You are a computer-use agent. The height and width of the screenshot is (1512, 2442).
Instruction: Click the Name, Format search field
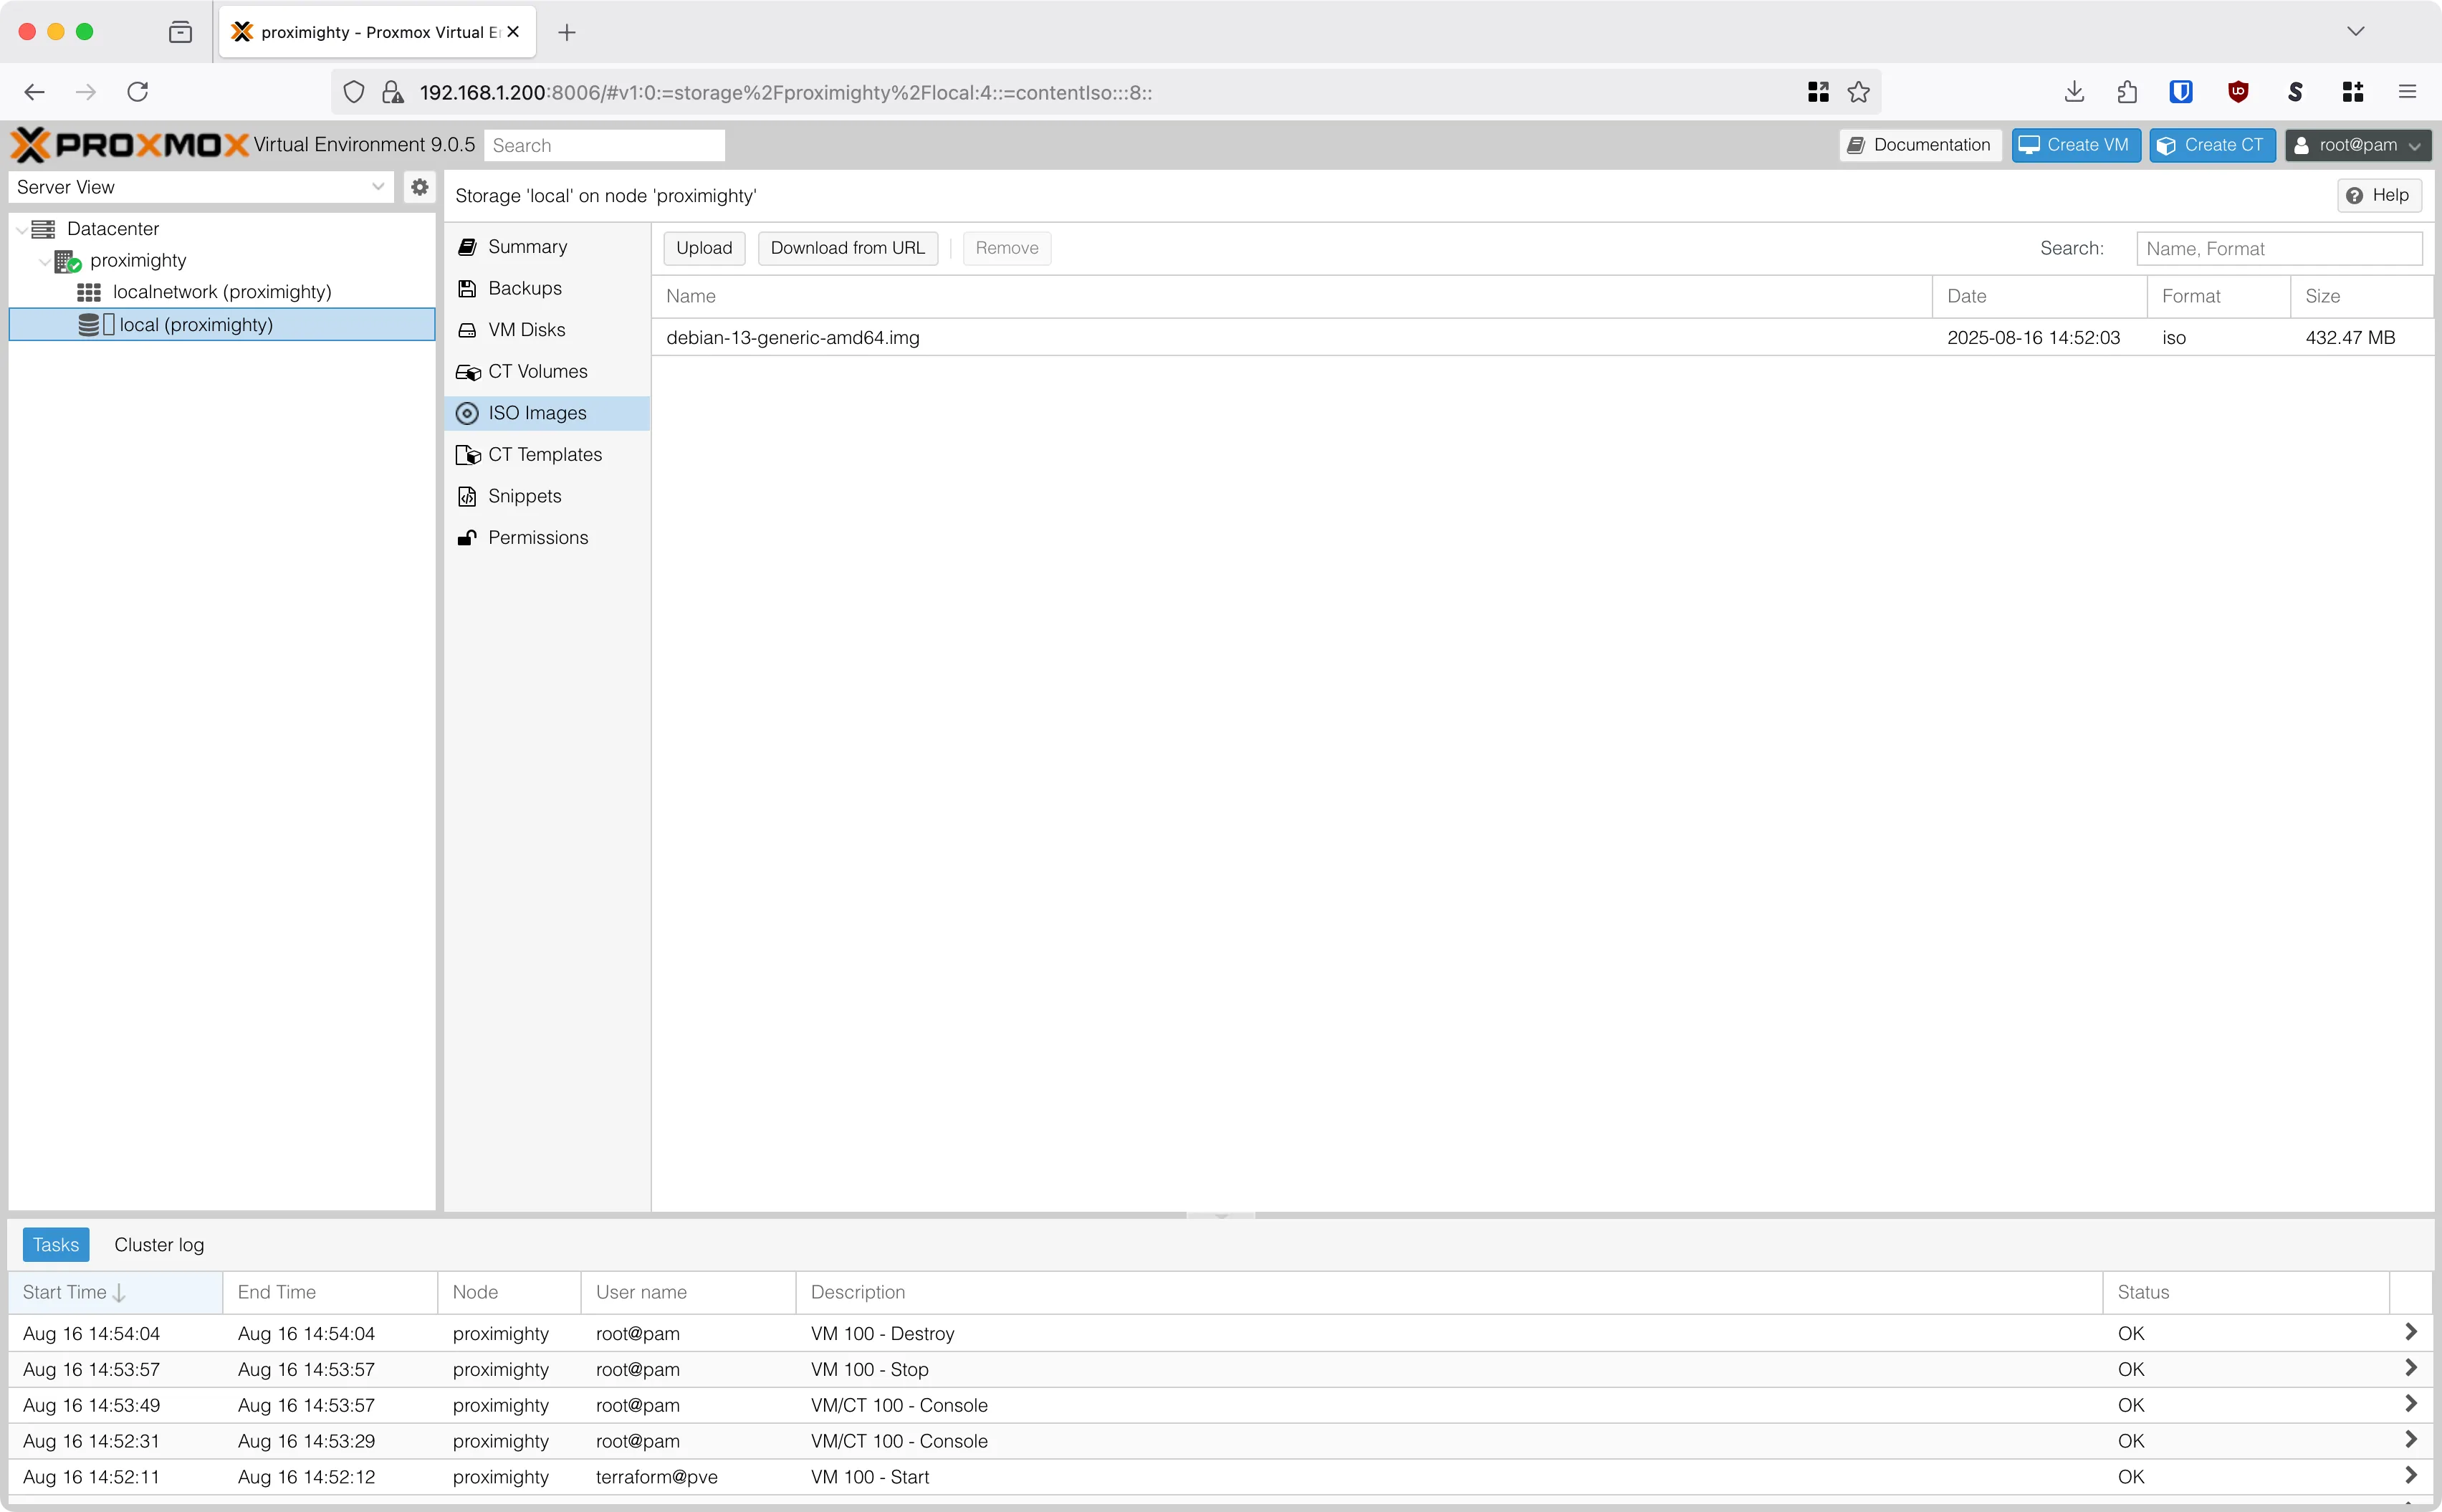tap(2279, 248)
